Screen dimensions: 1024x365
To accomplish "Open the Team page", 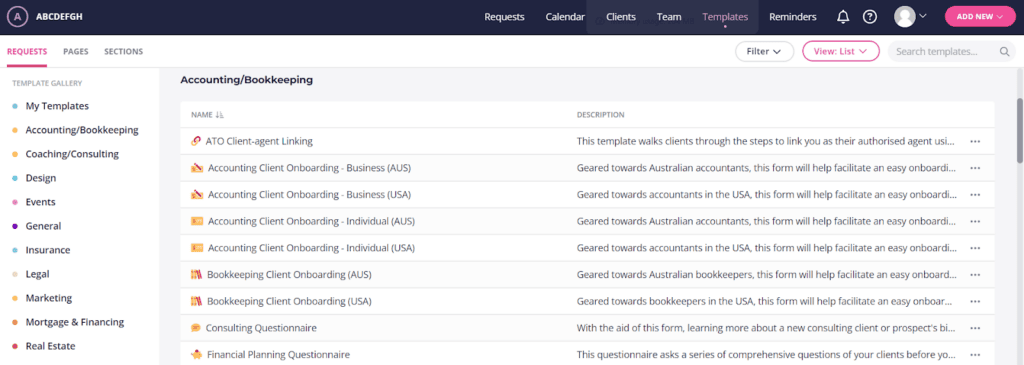I will (669, 17).
